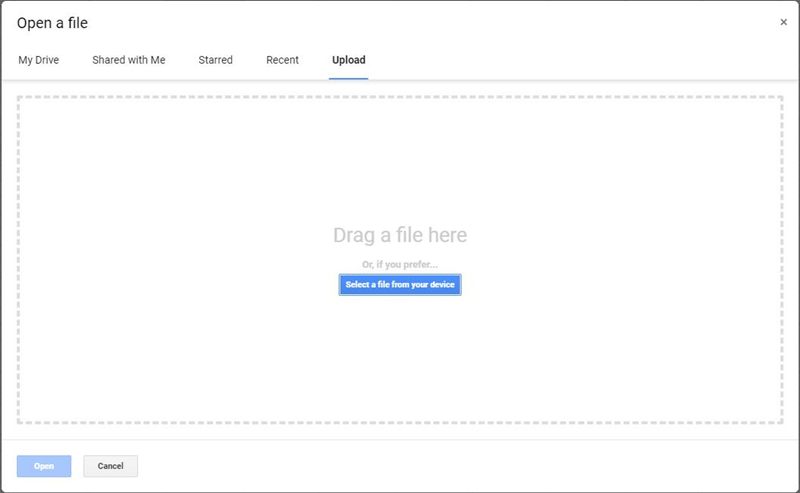Click the 'Or, if you prefer...' text
Screen dimensions: 800x493
(x=400, y=264)
